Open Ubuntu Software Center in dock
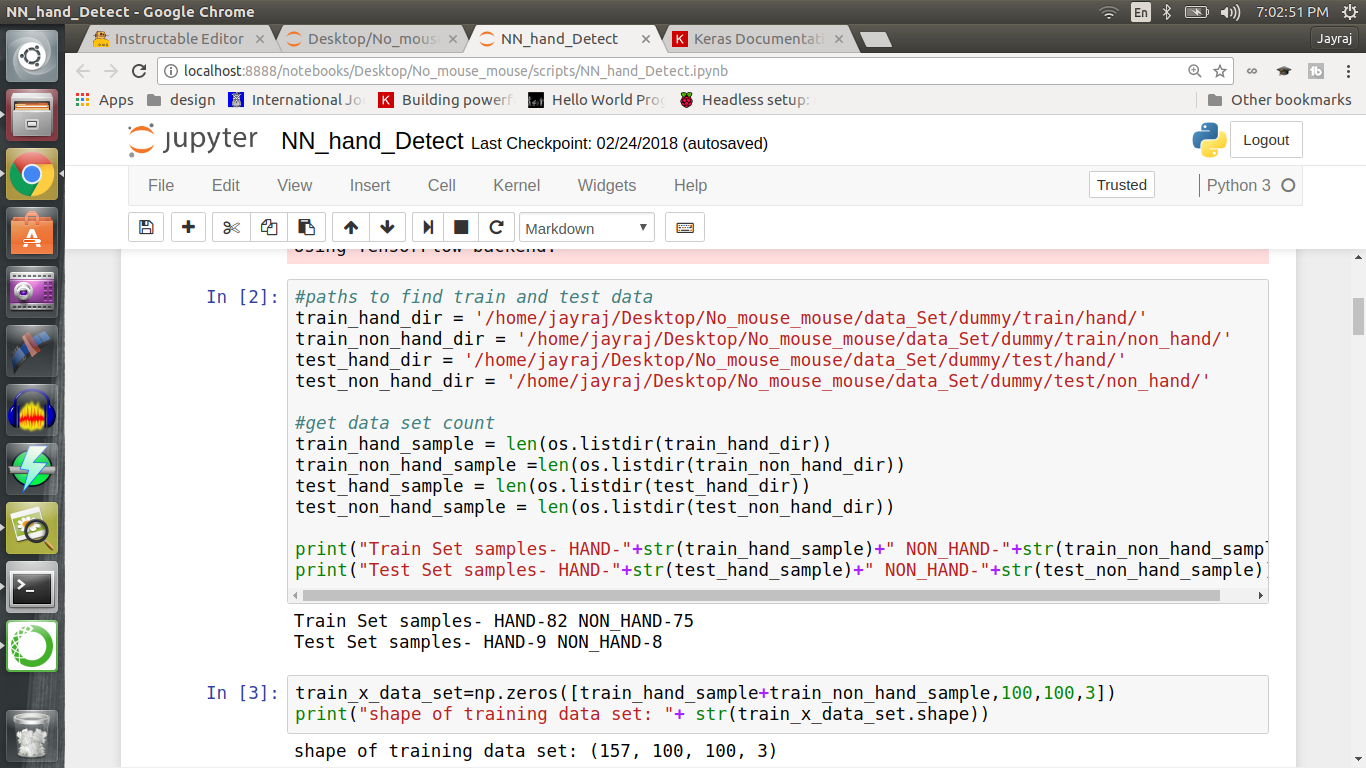 tap(32, 233)
